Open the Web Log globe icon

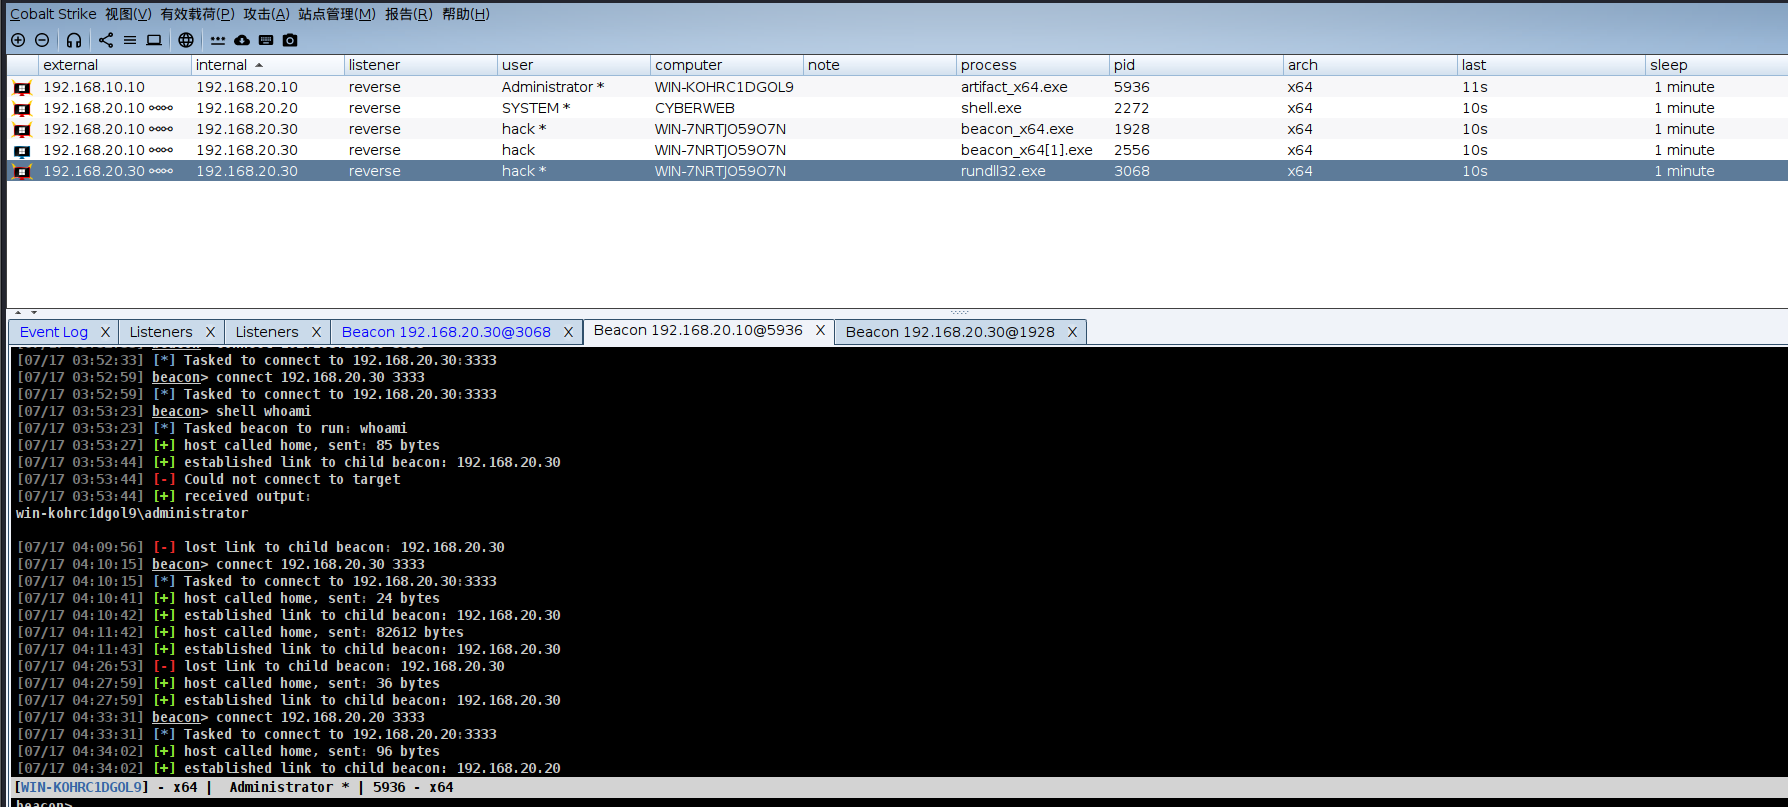[186, 40]
